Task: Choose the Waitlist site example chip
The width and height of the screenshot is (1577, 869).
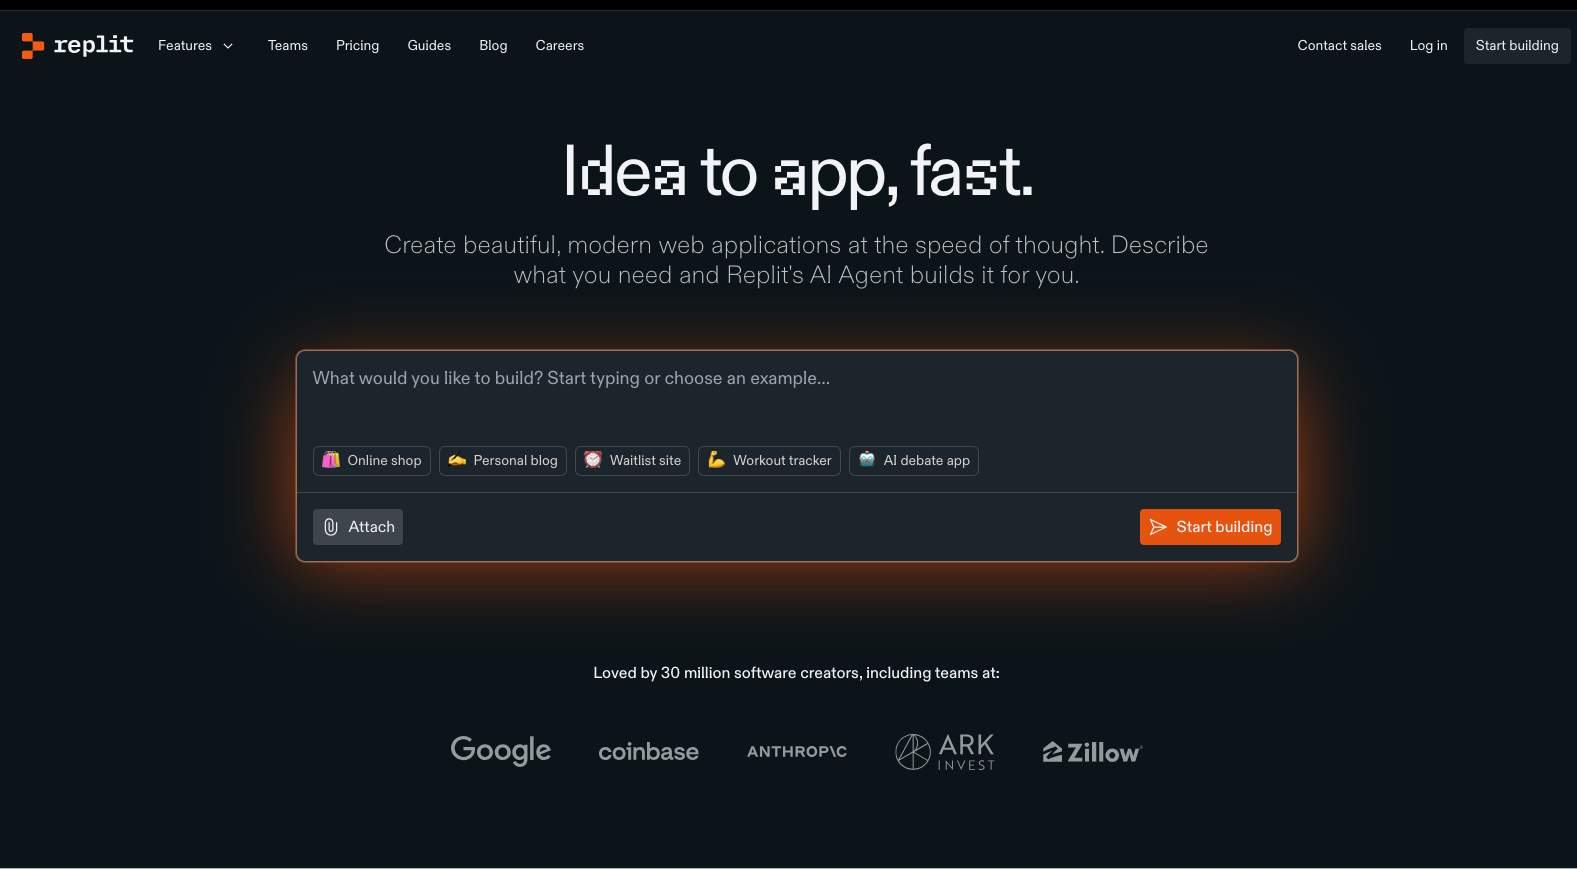Action: (632, 461)
